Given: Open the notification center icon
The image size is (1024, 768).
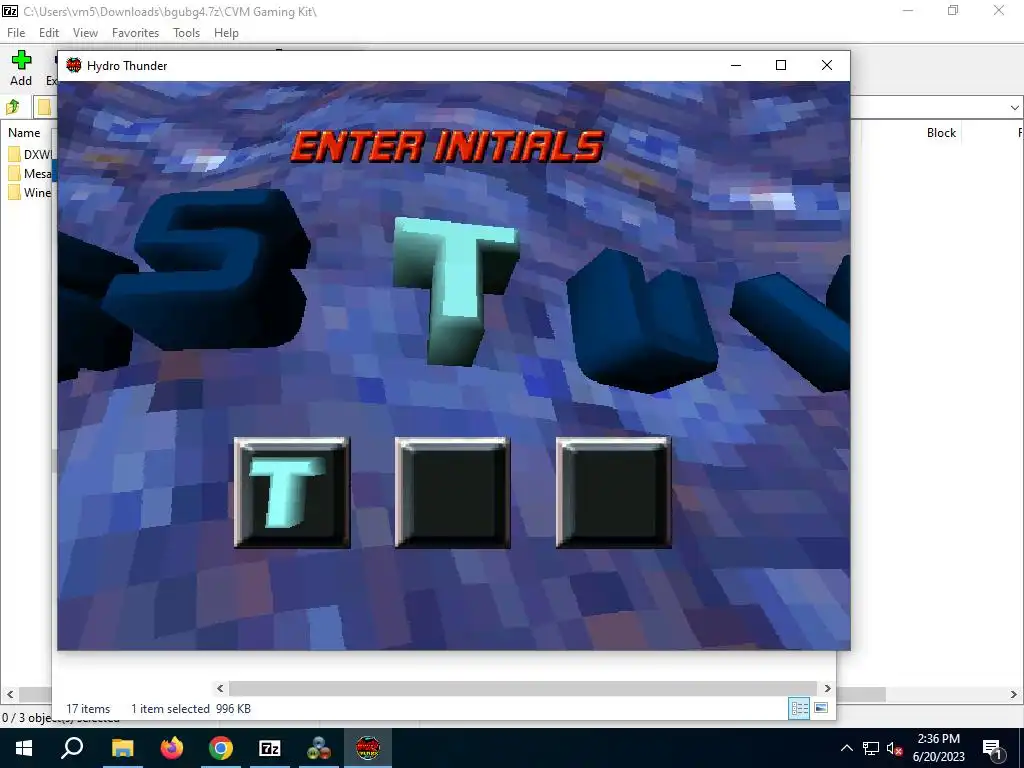Looking at the screenshot, I should [x=993, y=748].
